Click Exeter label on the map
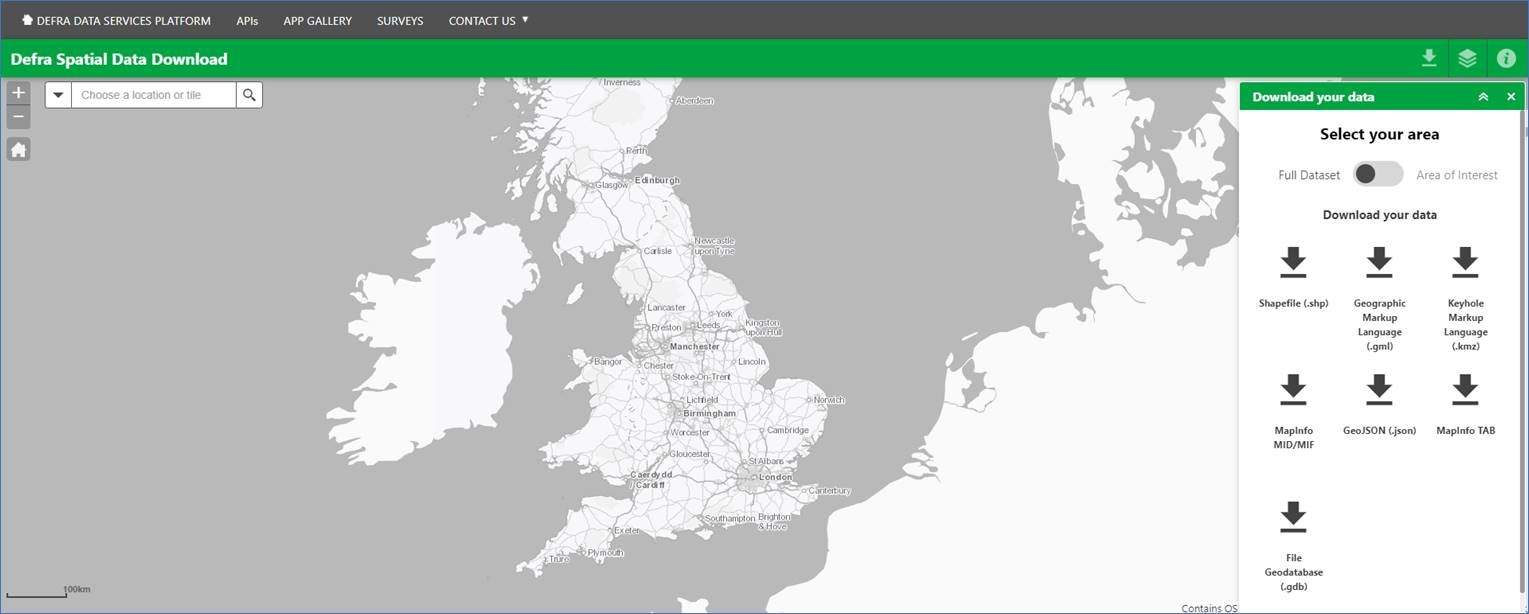 [x=627, y=530]
